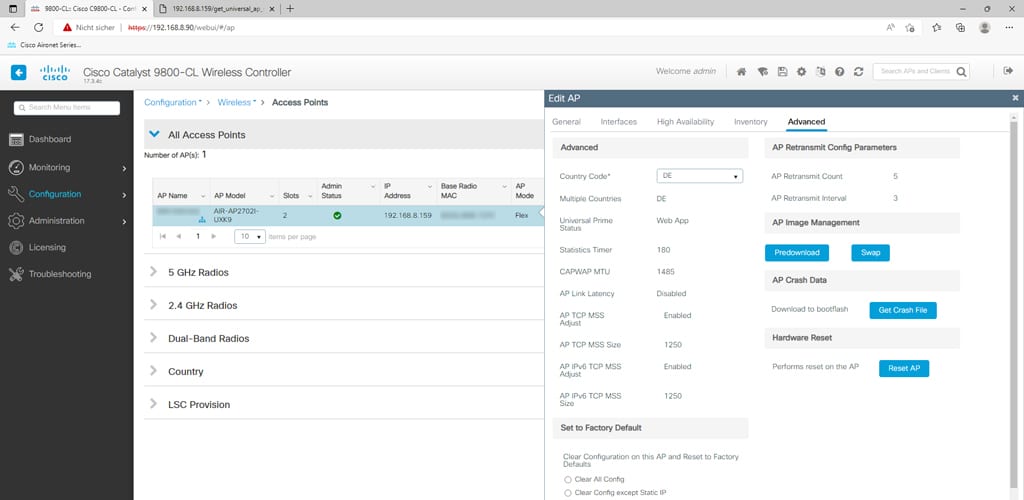Log out using the exit icon
1024x500 pixels.
(x=1008, y=71)
